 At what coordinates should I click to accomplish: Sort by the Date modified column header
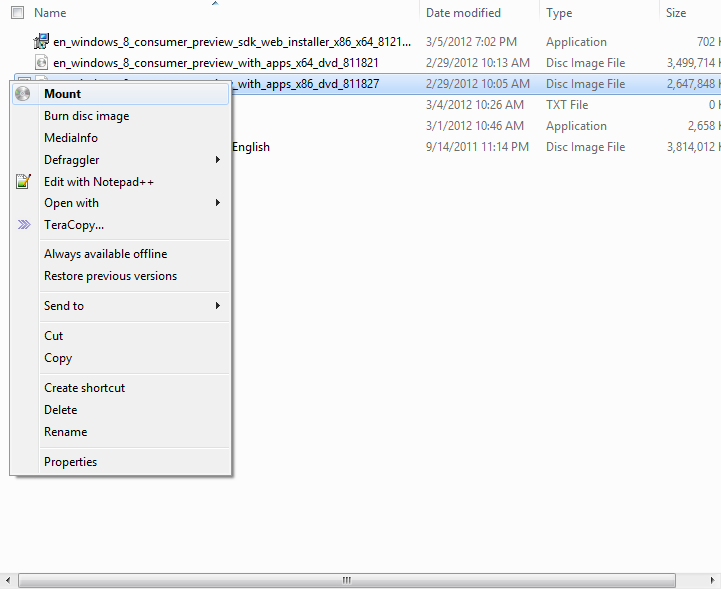pos(464,13)
